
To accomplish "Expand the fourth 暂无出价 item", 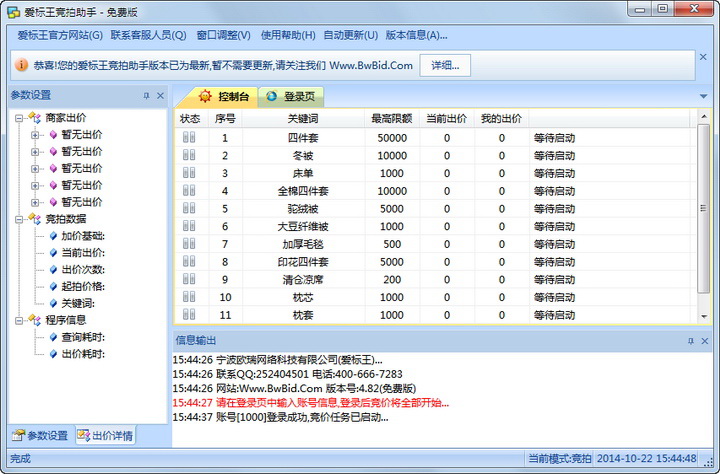I will [35, 186].
